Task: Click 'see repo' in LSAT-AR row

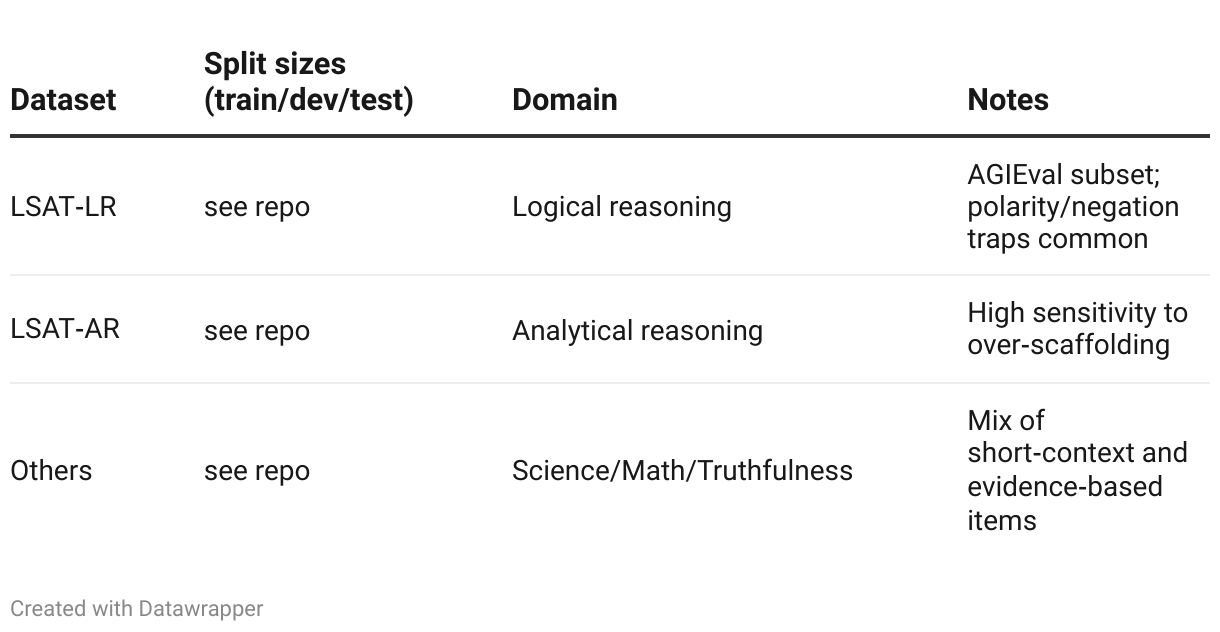Action: click(x=257, y=330)
